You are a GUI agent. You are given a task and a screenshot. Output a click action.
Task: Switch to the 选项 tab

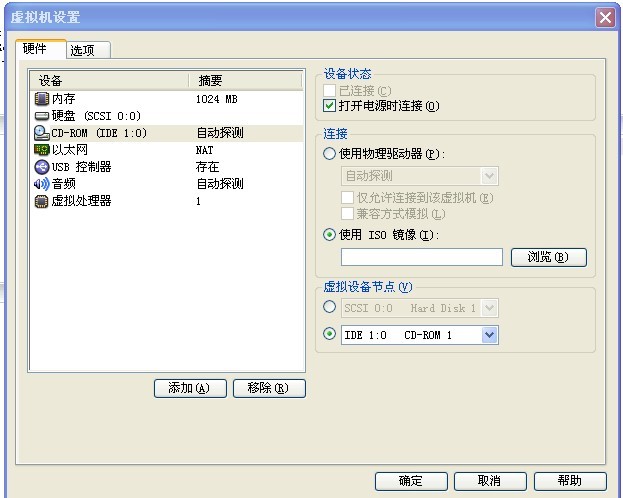pyautogui.click(x=88, y=50)
